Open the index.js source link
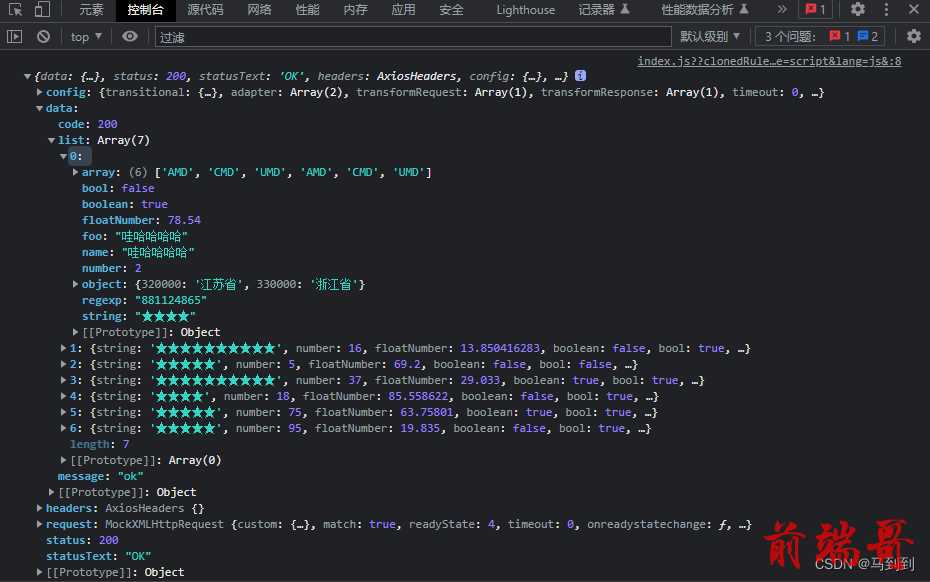 769,61
